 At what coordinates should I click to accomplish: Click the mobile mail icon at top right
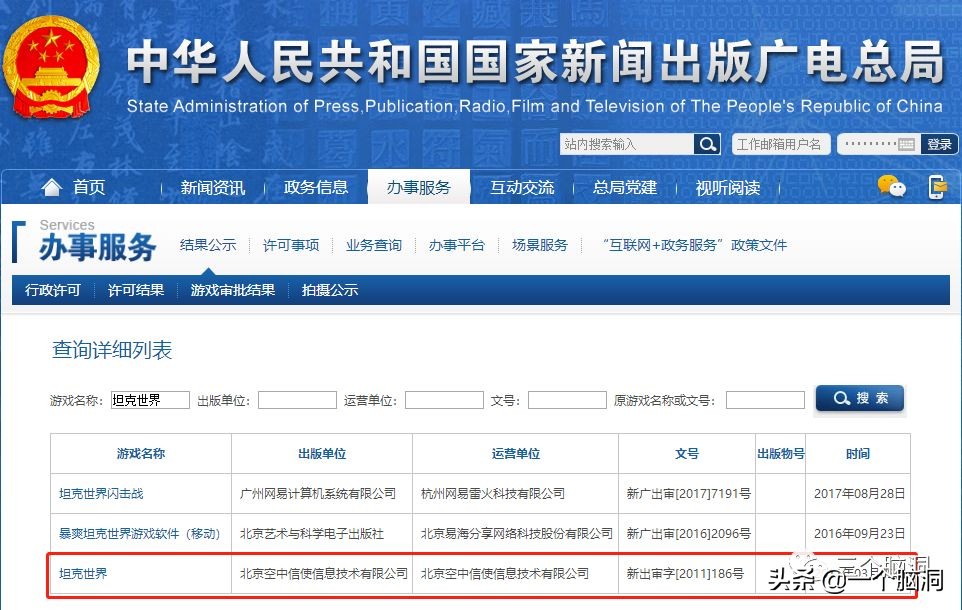[x=938, y=186]
